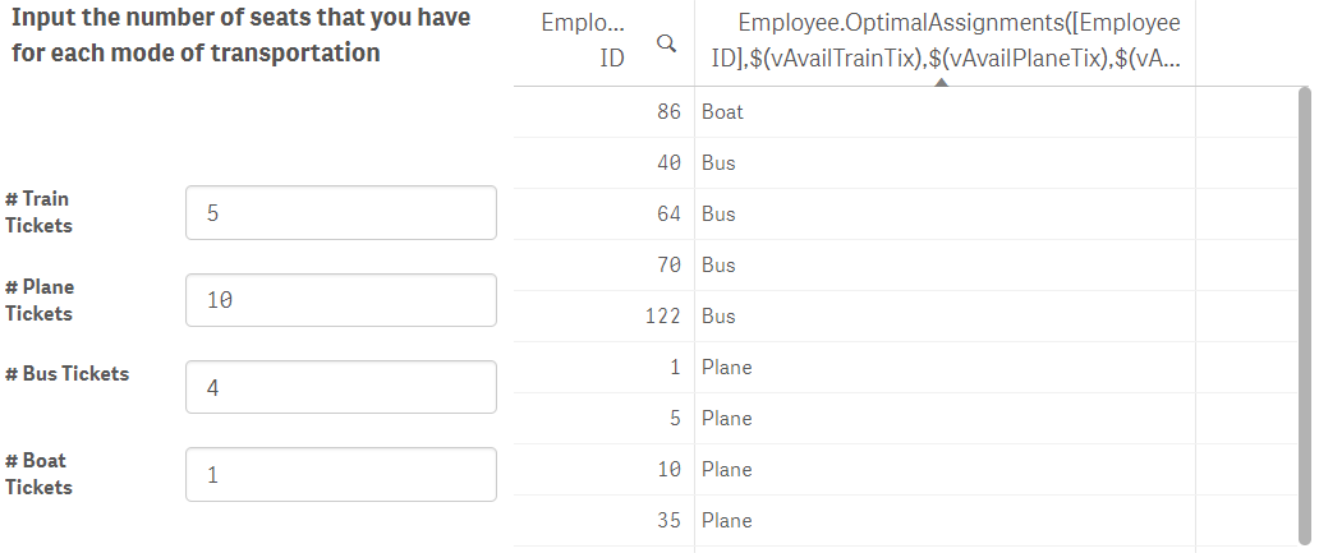1319x553 pixels.
Task: Select employee ID 86 cell
Action: click(605, 112)
